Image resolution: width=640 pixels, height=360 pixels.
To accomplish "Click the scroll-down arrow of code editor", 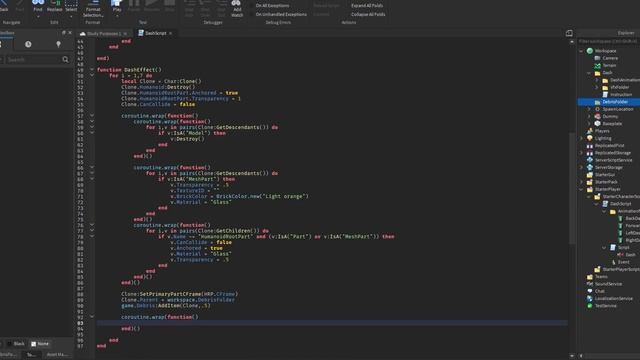I will 571,356.
